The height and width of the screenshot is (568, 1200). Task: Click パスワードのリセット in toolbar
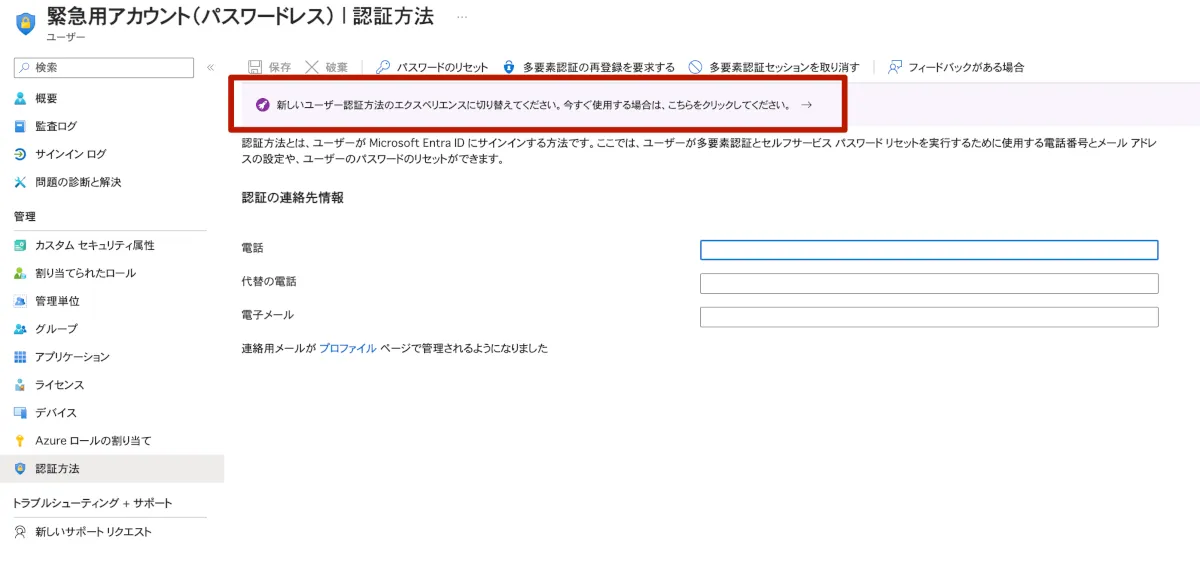[x=432, y=67]
